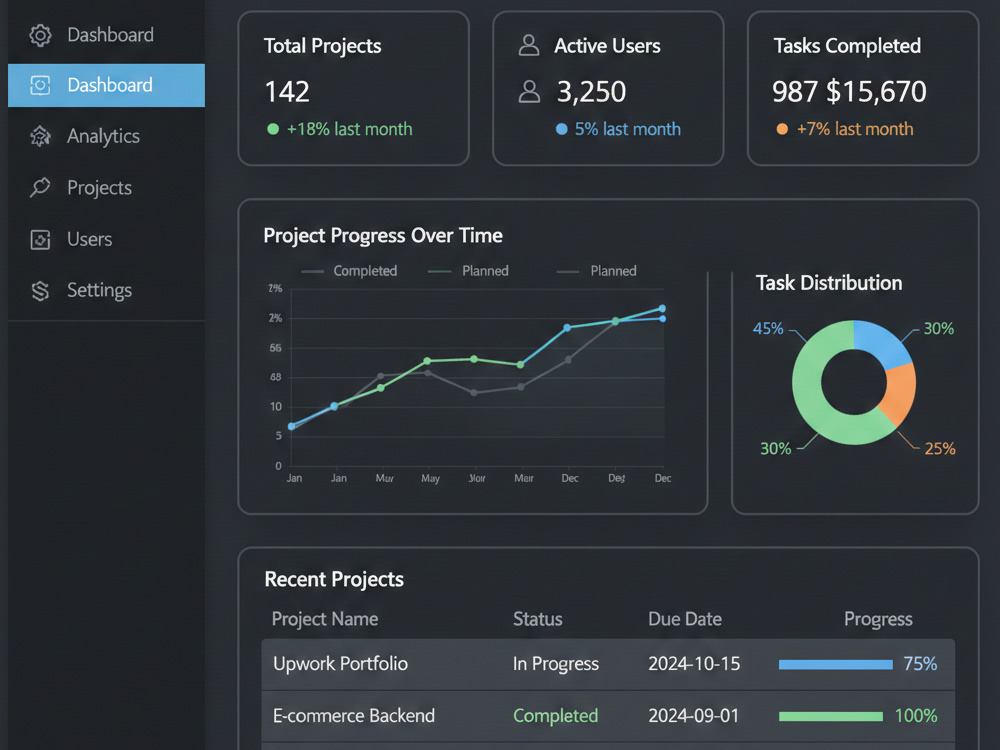Click the Projects sidebar icon
The image size is (1000, 750).
[40, 188]
